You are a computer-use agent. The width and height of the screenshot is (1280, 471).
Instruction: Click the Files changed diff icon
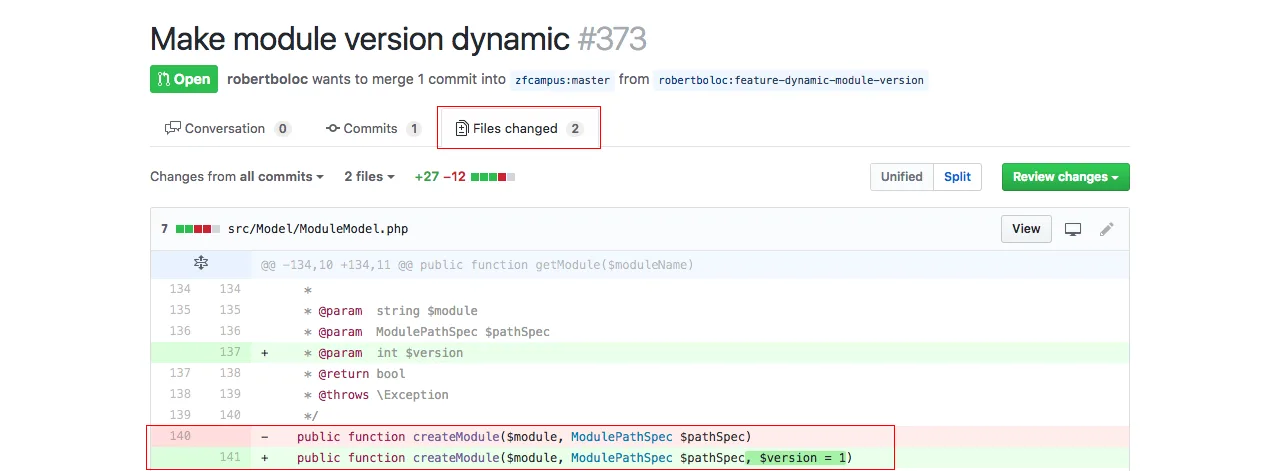coord(462,128)
